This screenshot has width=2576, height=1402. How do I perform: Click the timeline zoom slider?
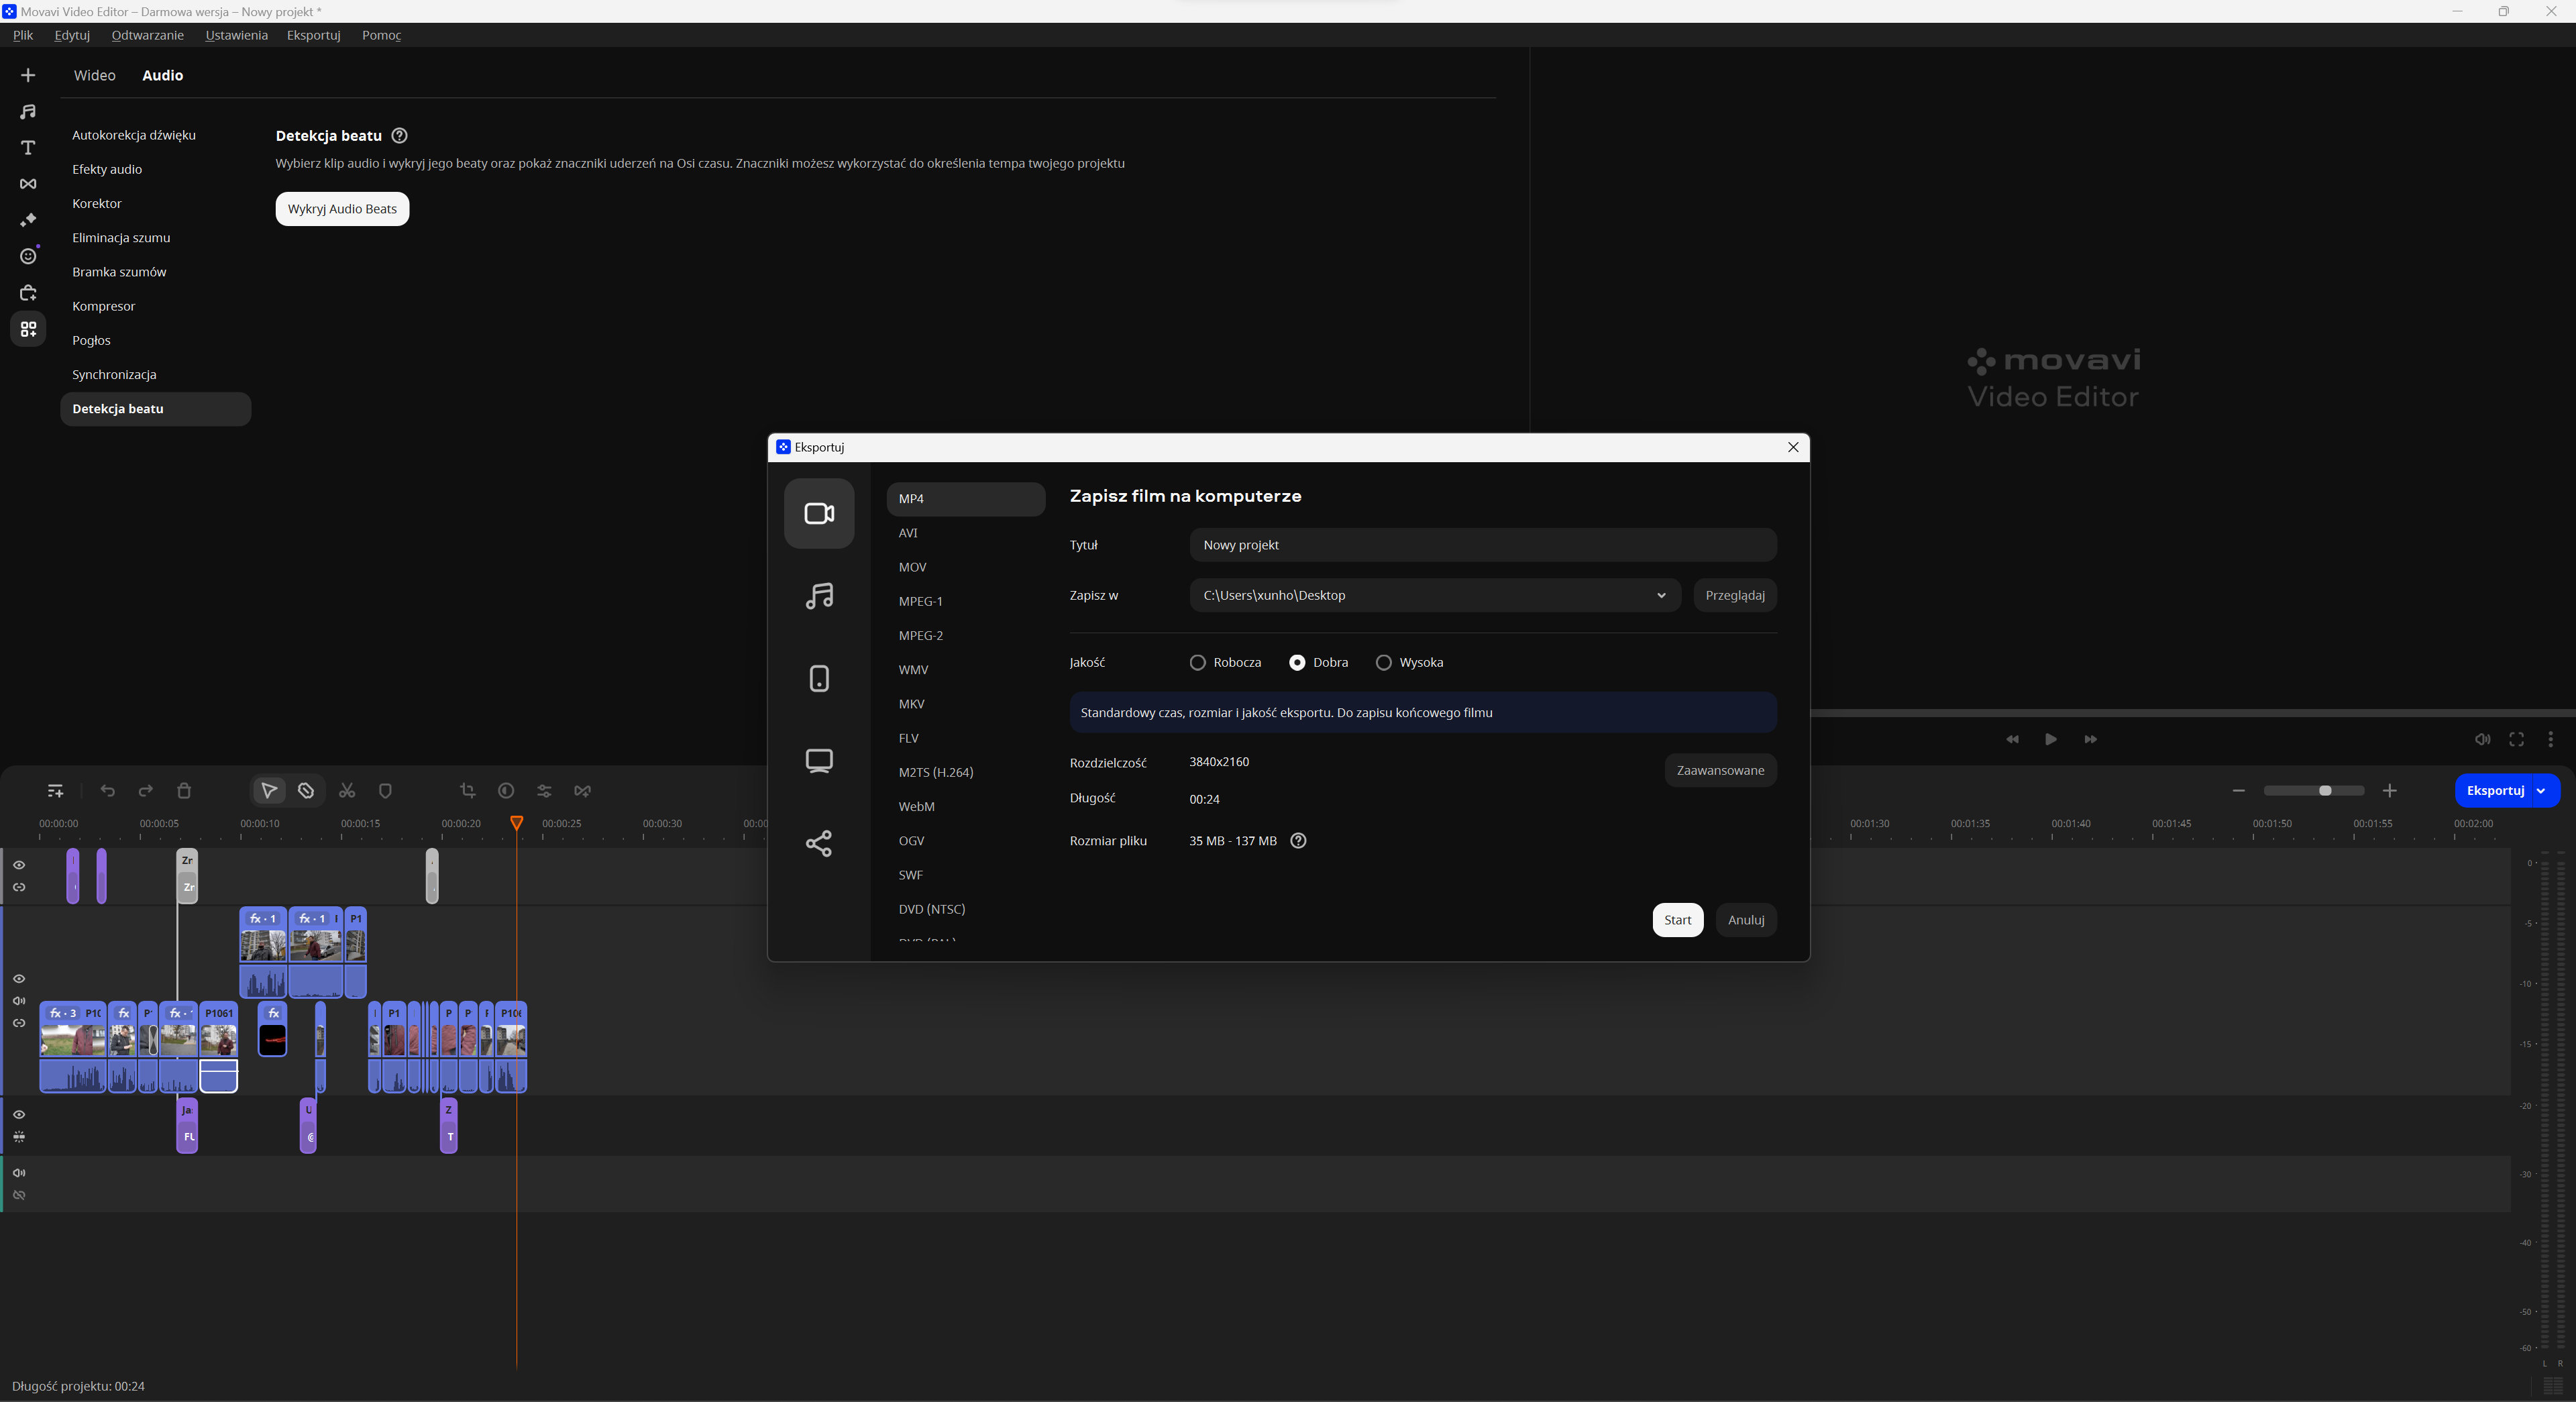coord(2313,791)
